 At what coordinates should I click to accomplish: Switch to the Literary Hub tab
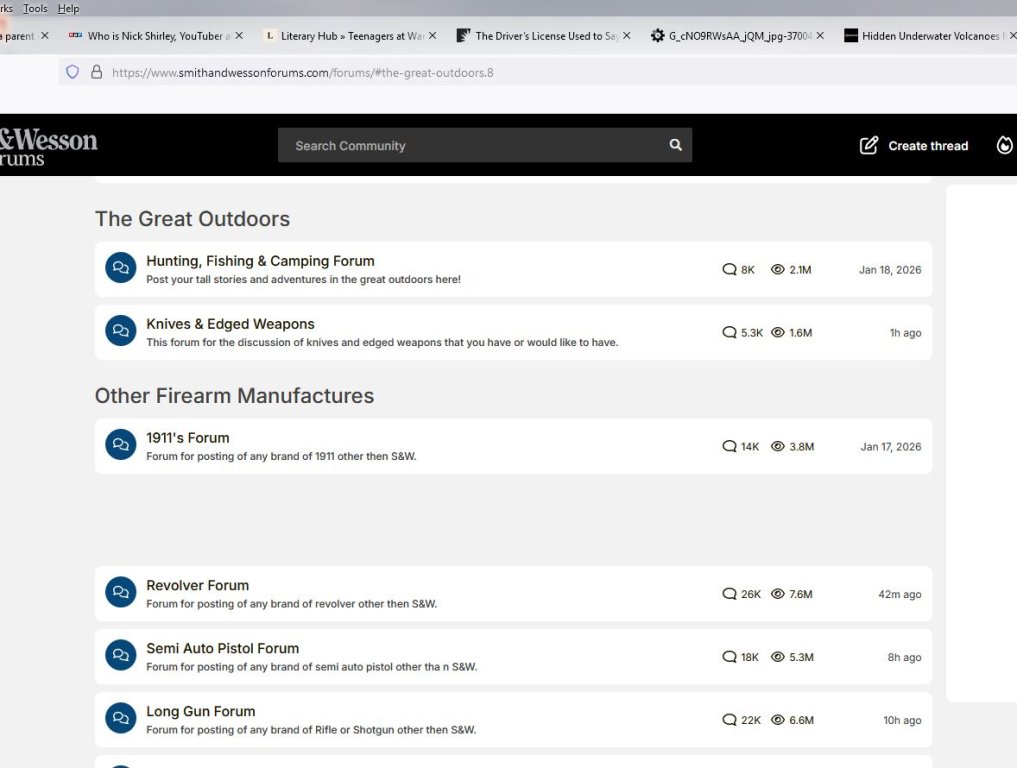coord(345,35)
